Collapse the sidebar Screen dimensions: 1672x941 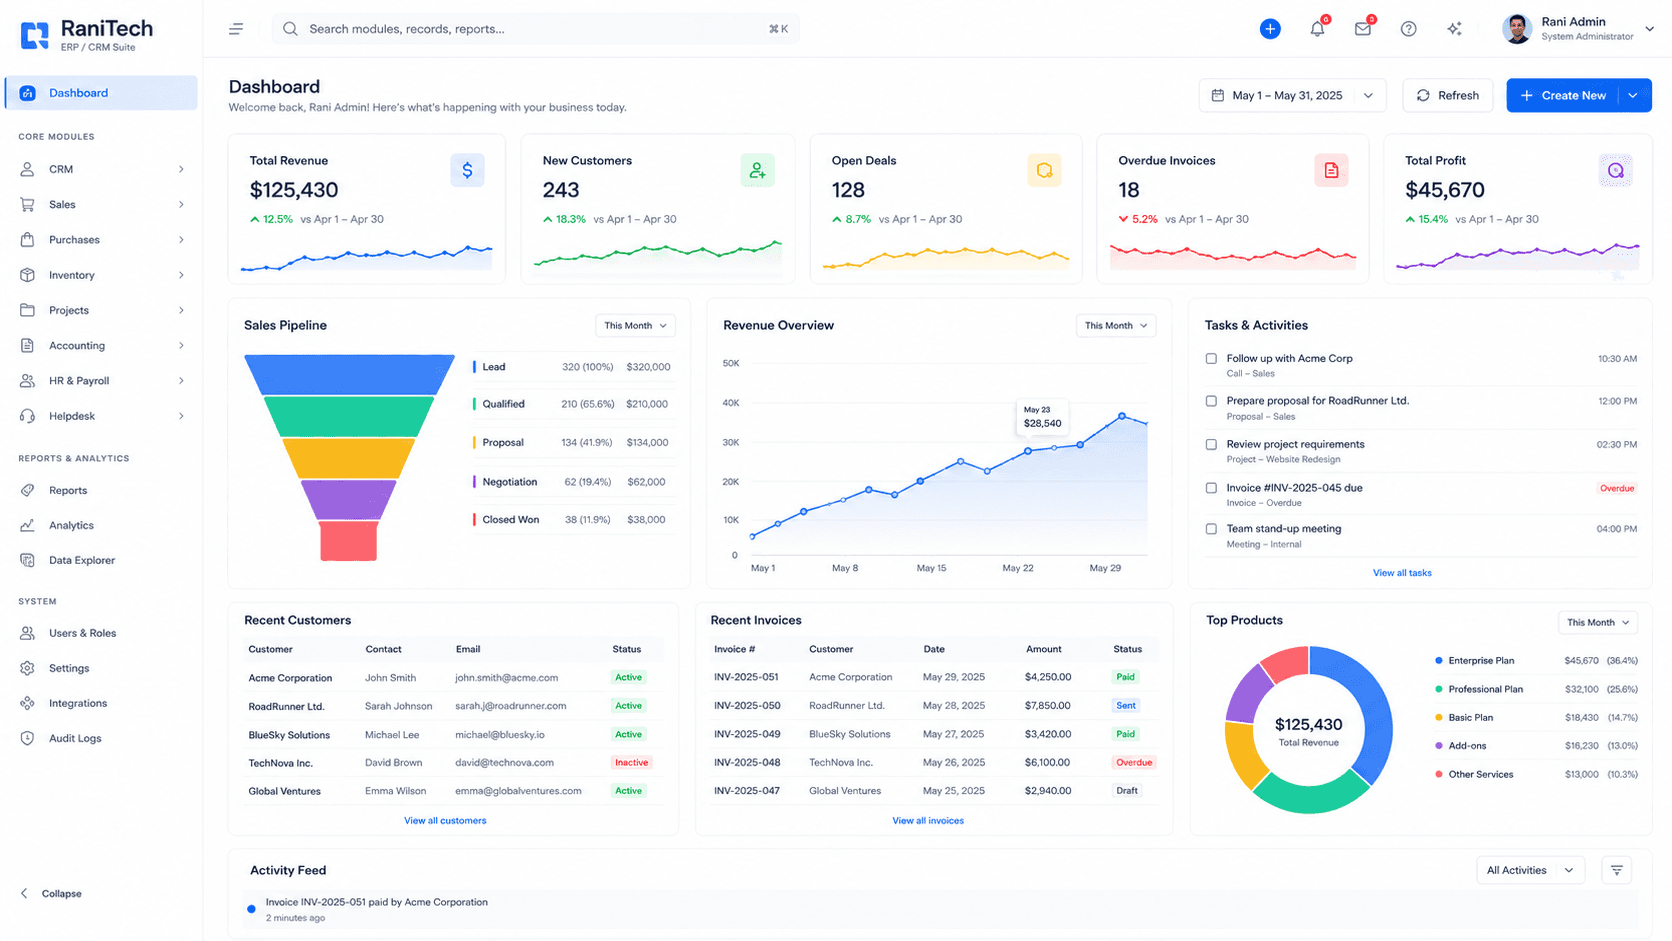[x=51, y=893]
